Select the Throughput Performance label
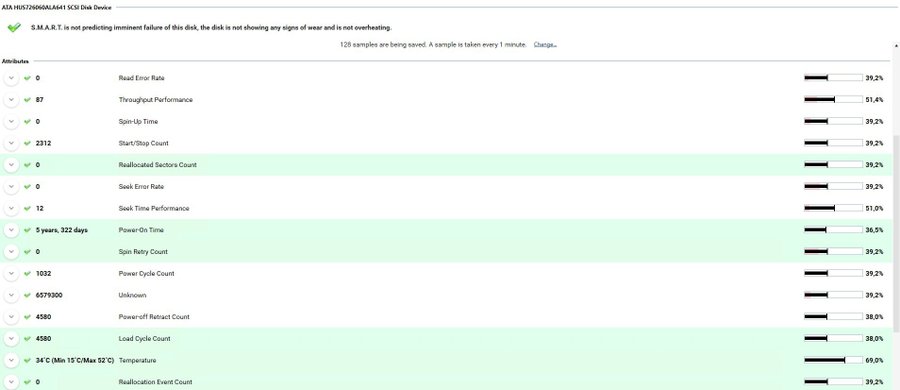 click(156, 100)
